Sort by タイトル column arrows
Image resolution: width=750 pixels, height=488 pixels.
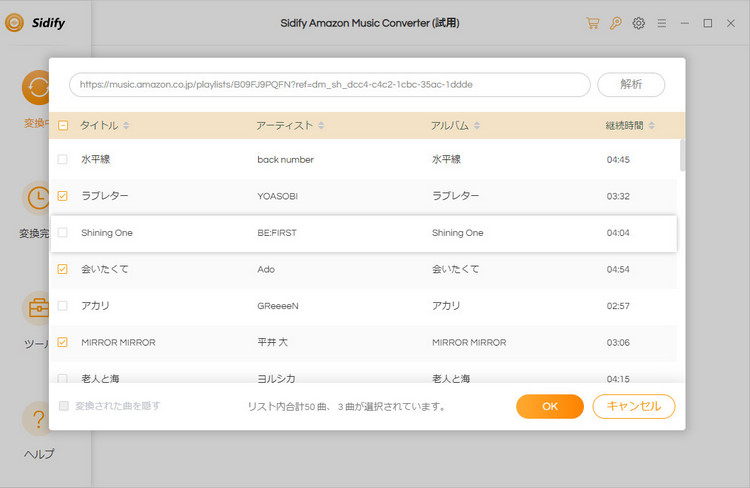pyautogui.click(x=126, y=125)
